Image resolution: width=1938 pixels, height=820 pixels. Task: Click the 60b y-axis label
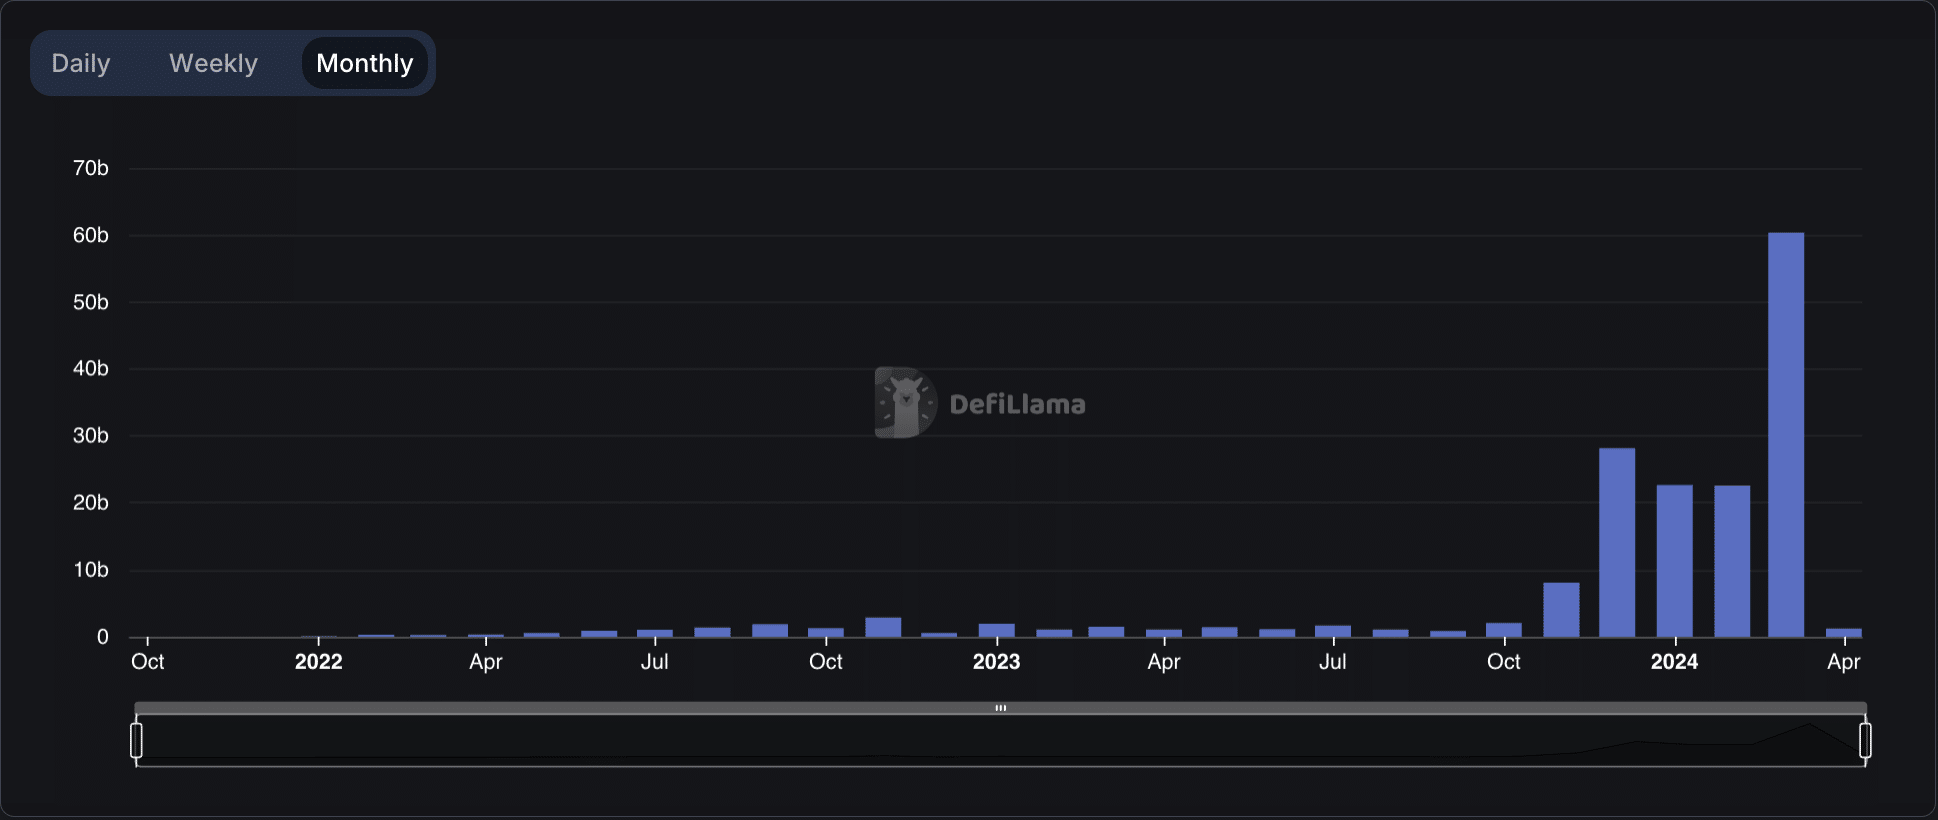[x=90, y=235]
